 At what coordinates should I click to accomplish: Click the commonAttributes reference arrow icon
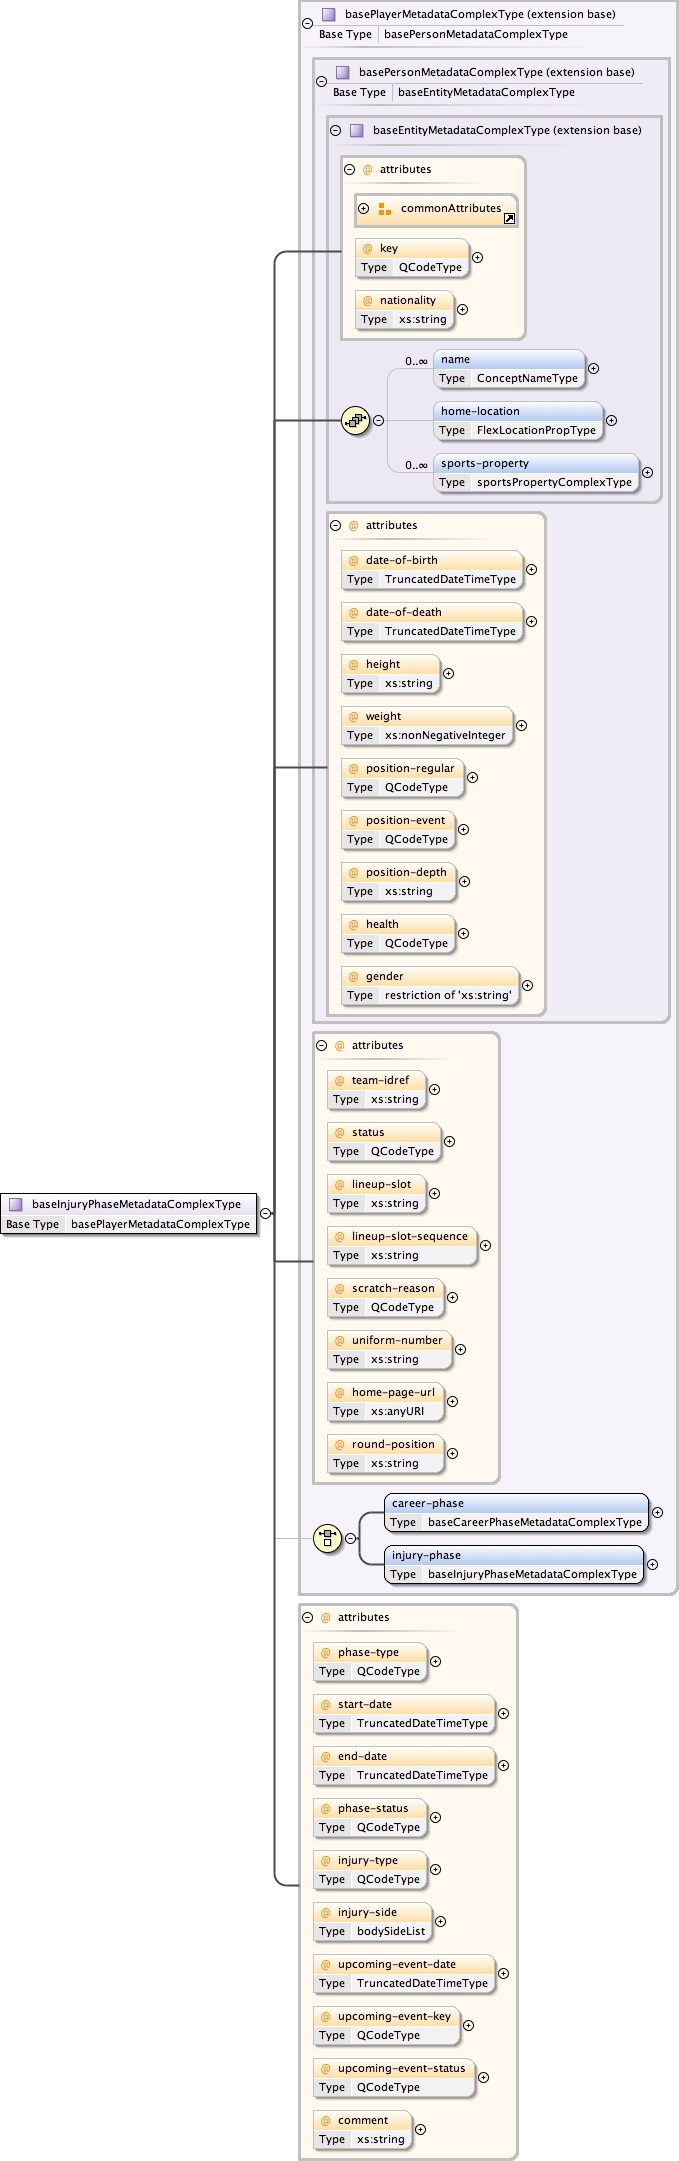click(x=509, y=218)
